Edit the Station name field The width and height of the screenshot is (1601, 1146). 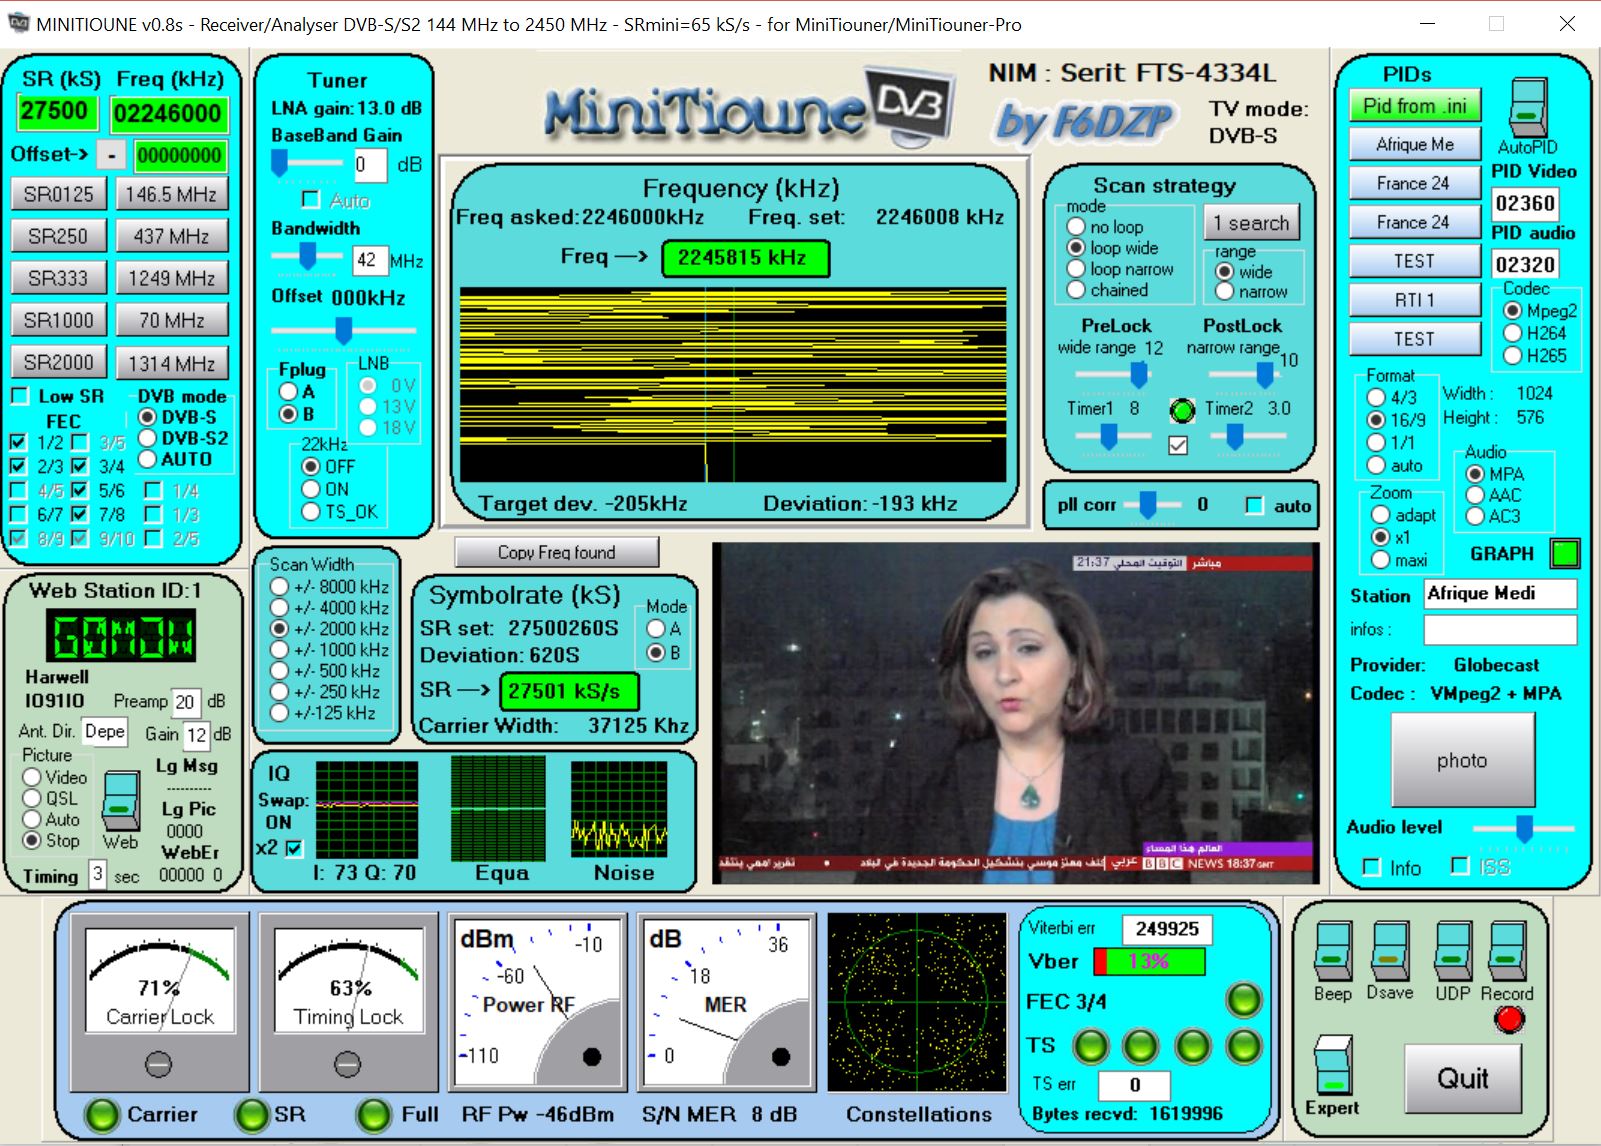tap(1500, 594)
